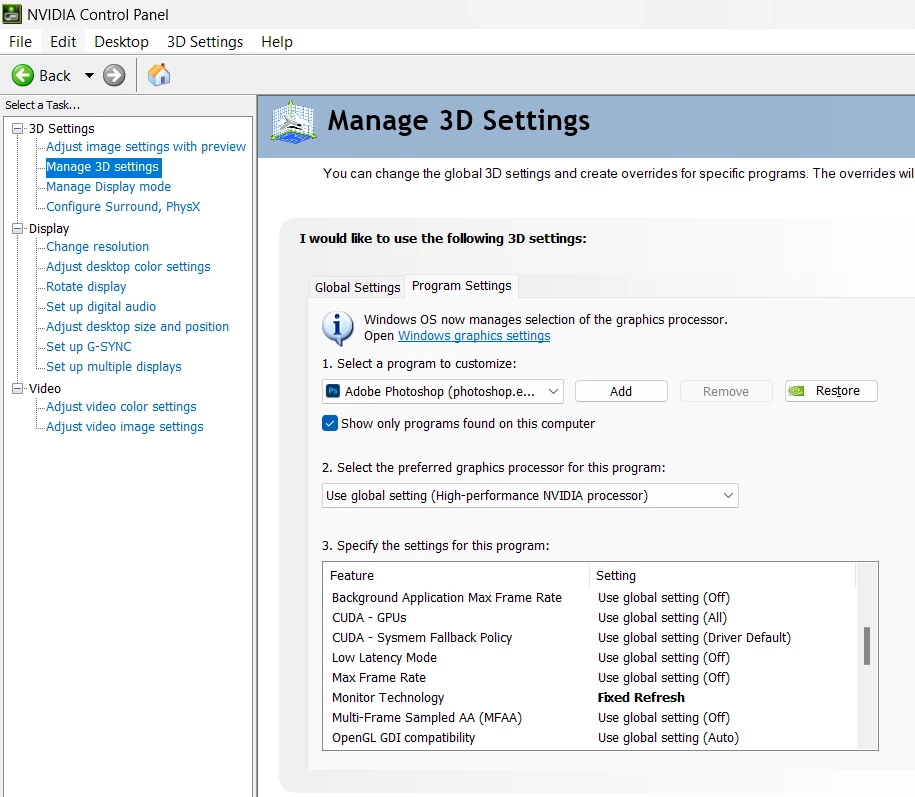Open Adjust video color settings
Image resolution: width=915 pixels, height=797 pixels.
(121, 407)
